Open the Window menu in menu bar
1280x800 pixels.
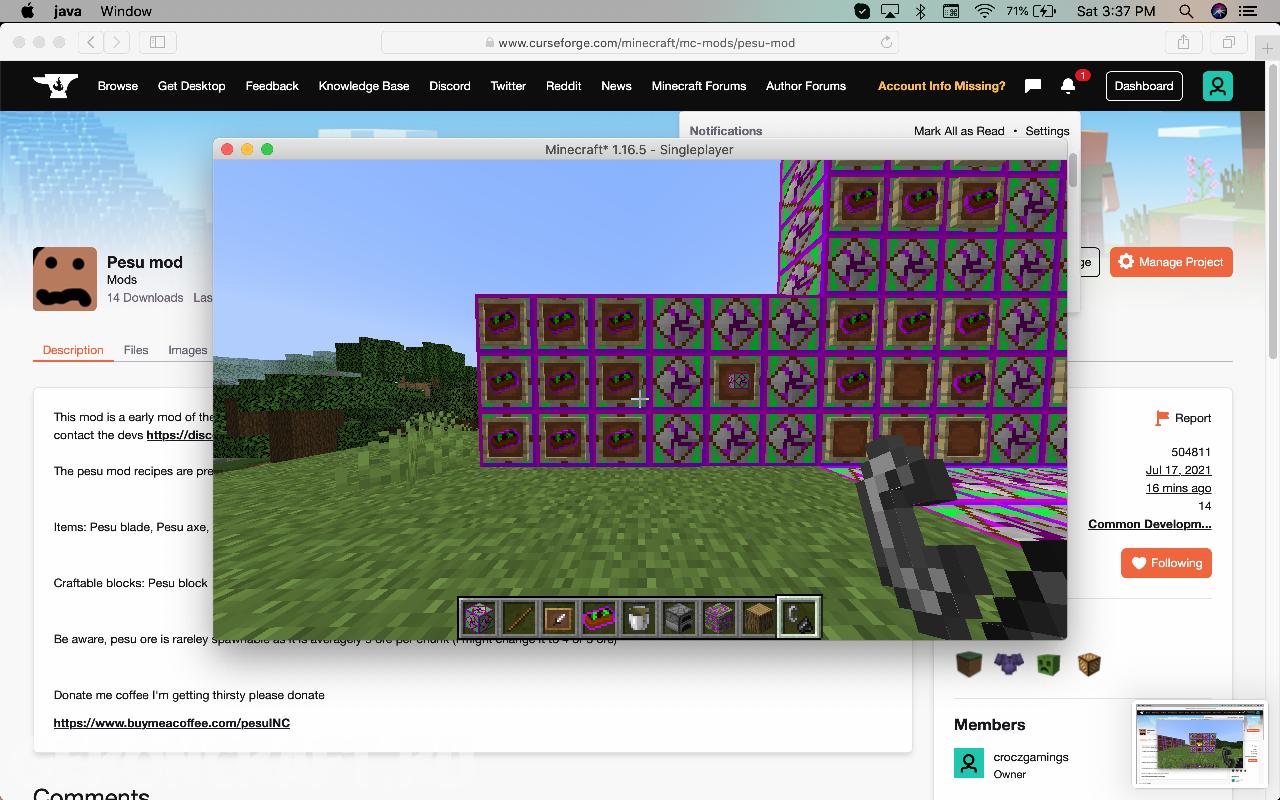tap(126, 11)
